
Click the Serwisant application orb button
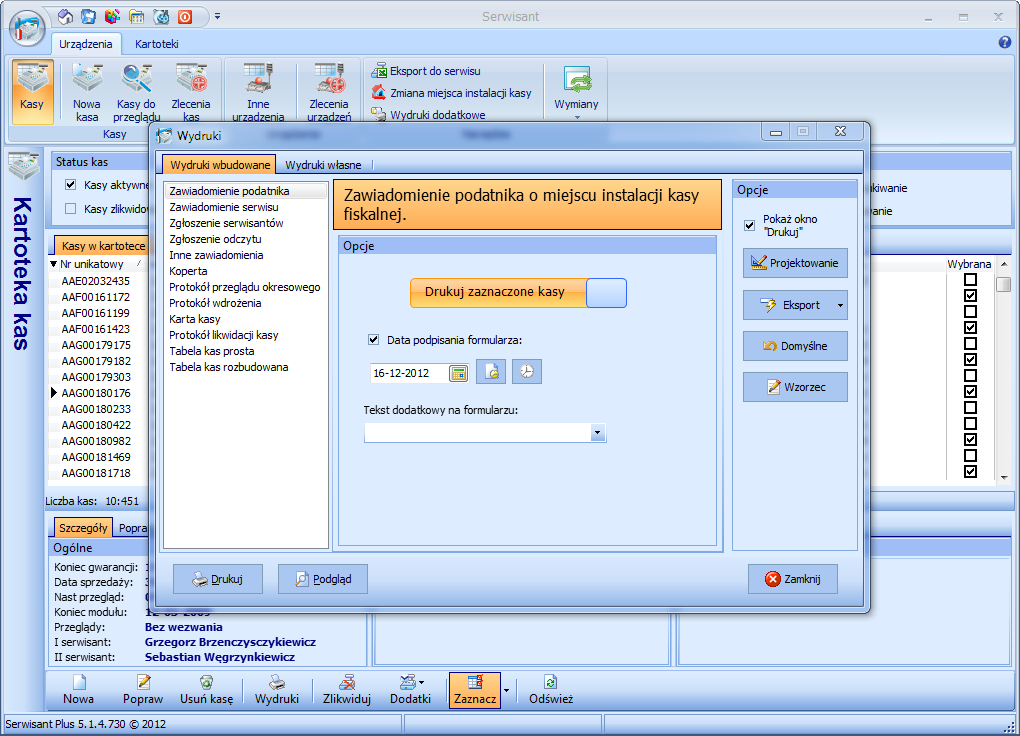pyautogui.click(x=27, y=28)
